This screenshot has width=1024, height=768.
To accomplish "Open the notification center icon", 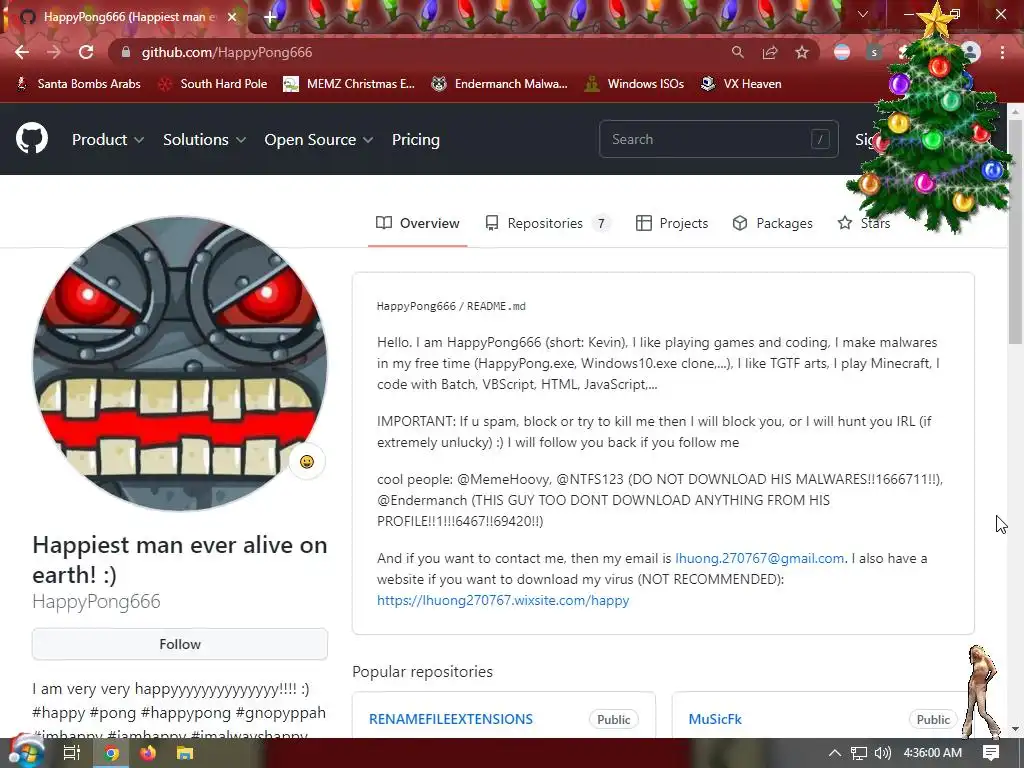I will (991, 753).
